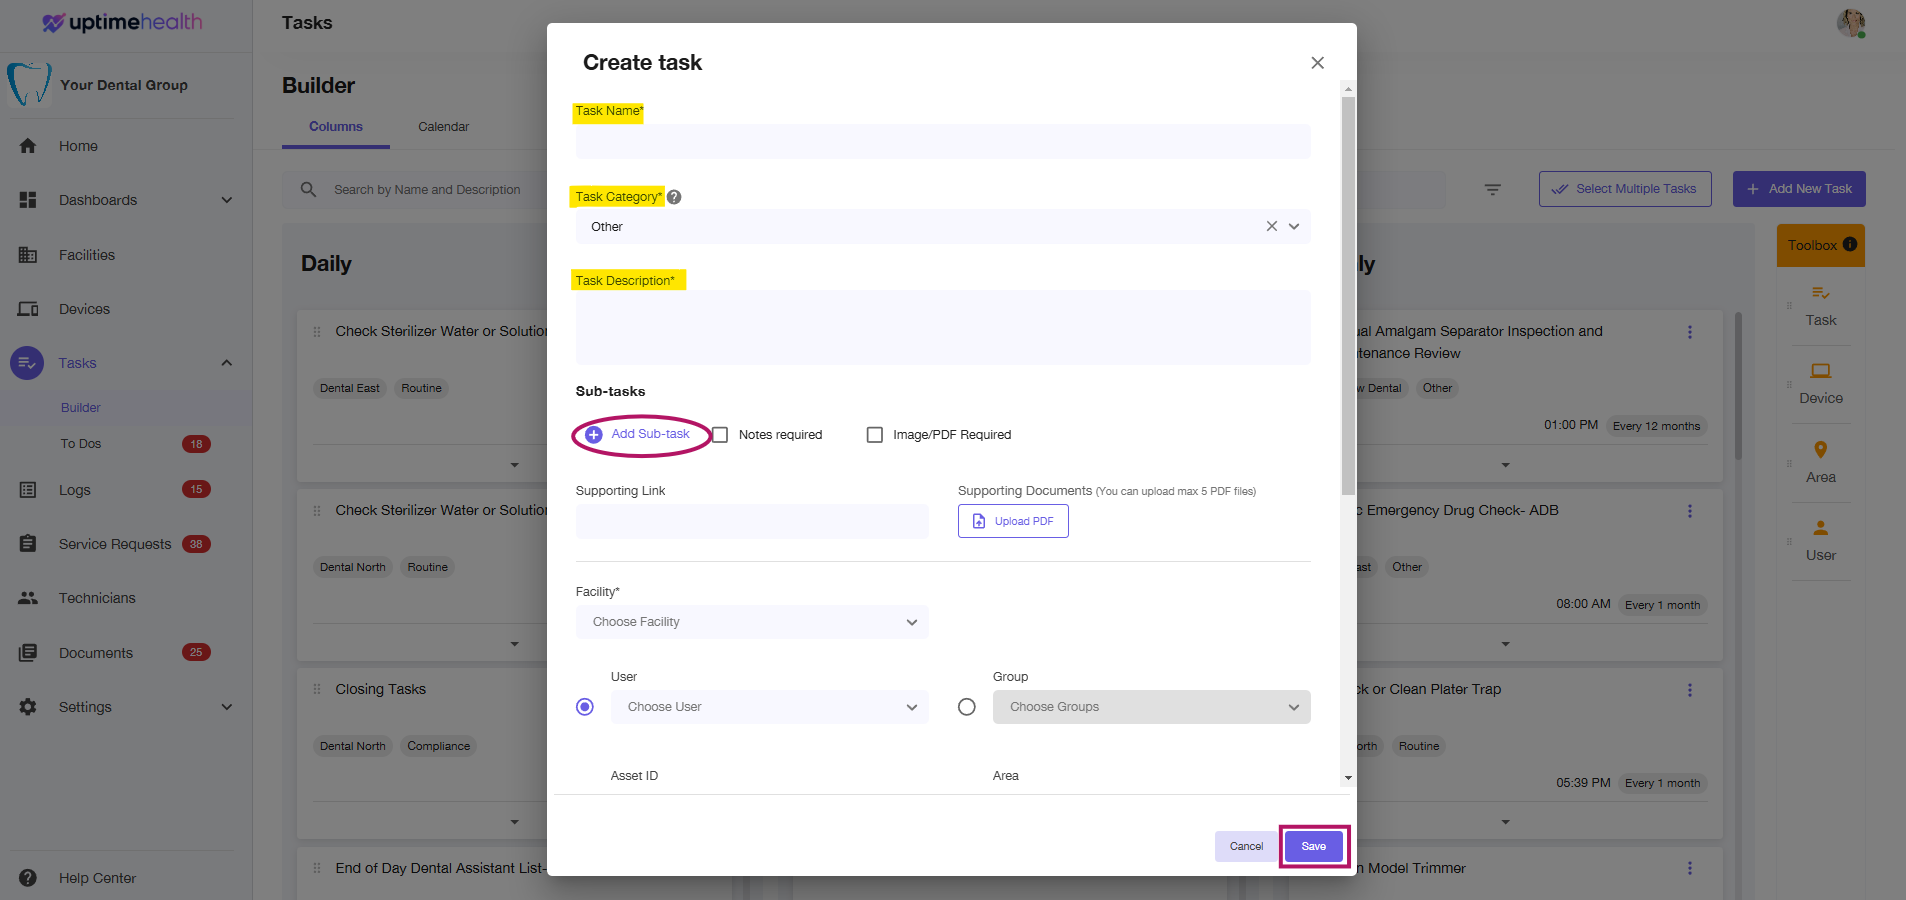The image size is (1906, 900).
Task: Enable the Notes required checkbox
Action: 720,435
